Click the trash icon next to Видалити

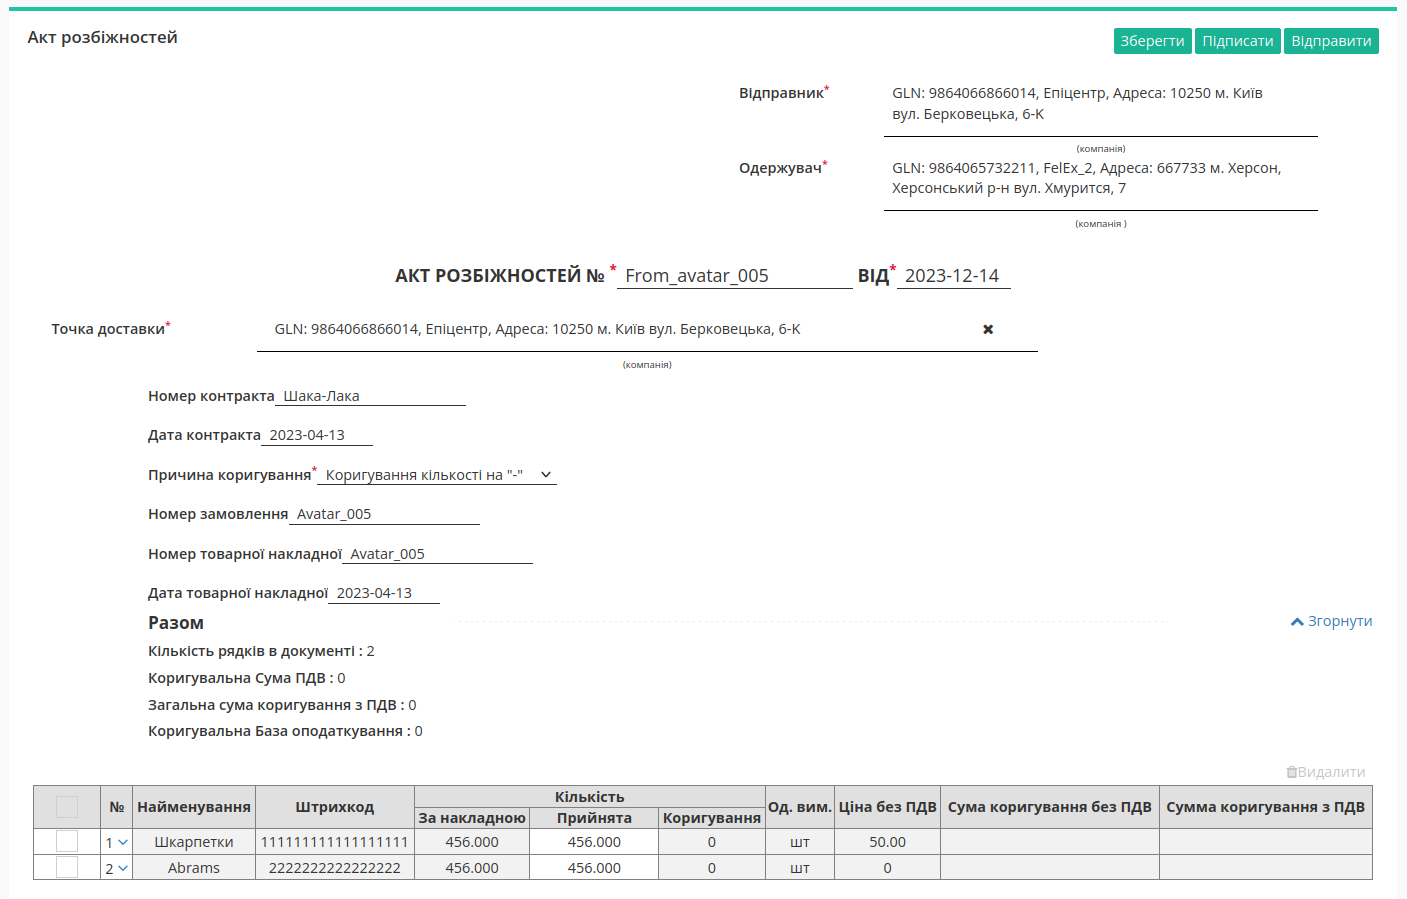coord(1291,772)
